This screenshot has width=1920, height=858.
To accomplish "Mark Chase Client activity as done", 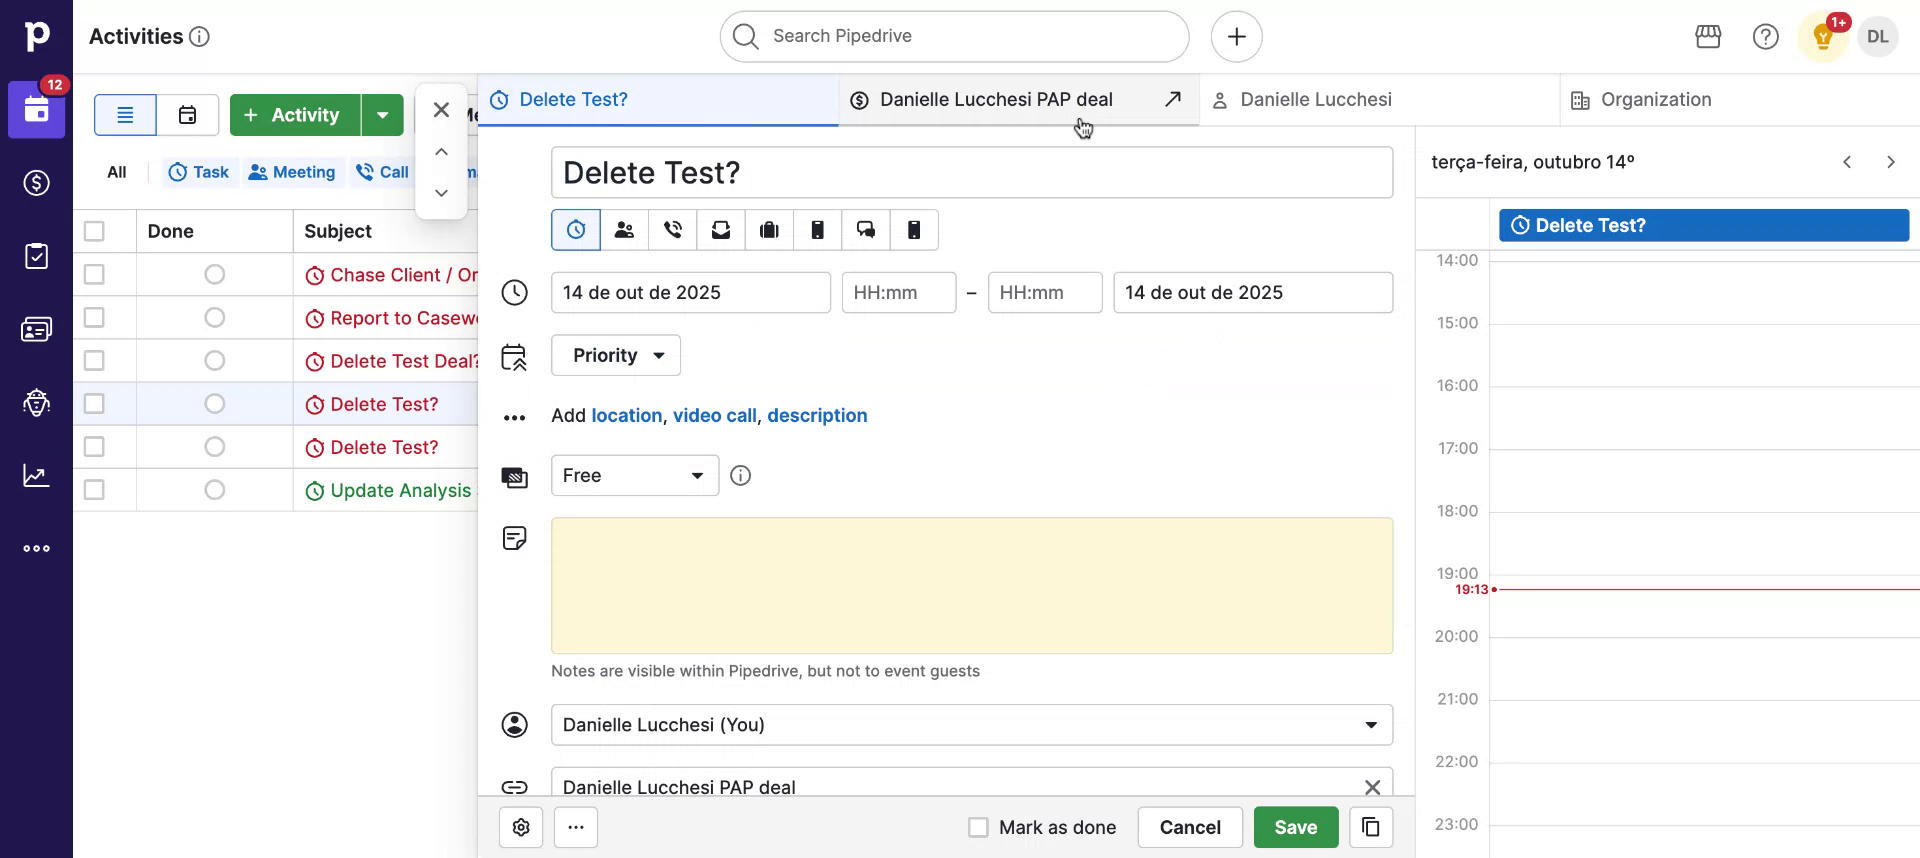I will point(214,274).
